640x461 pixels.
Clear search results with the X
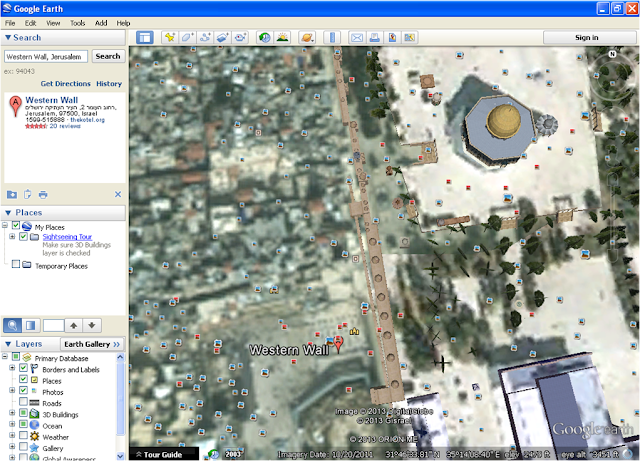(118, 194)
